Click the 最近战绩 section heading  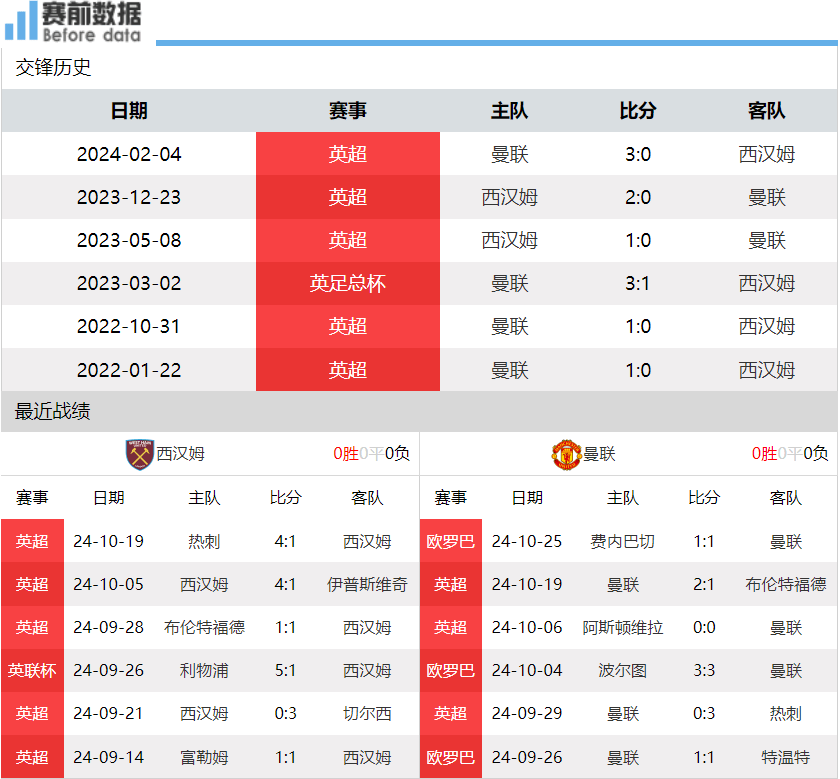[52, 411]
